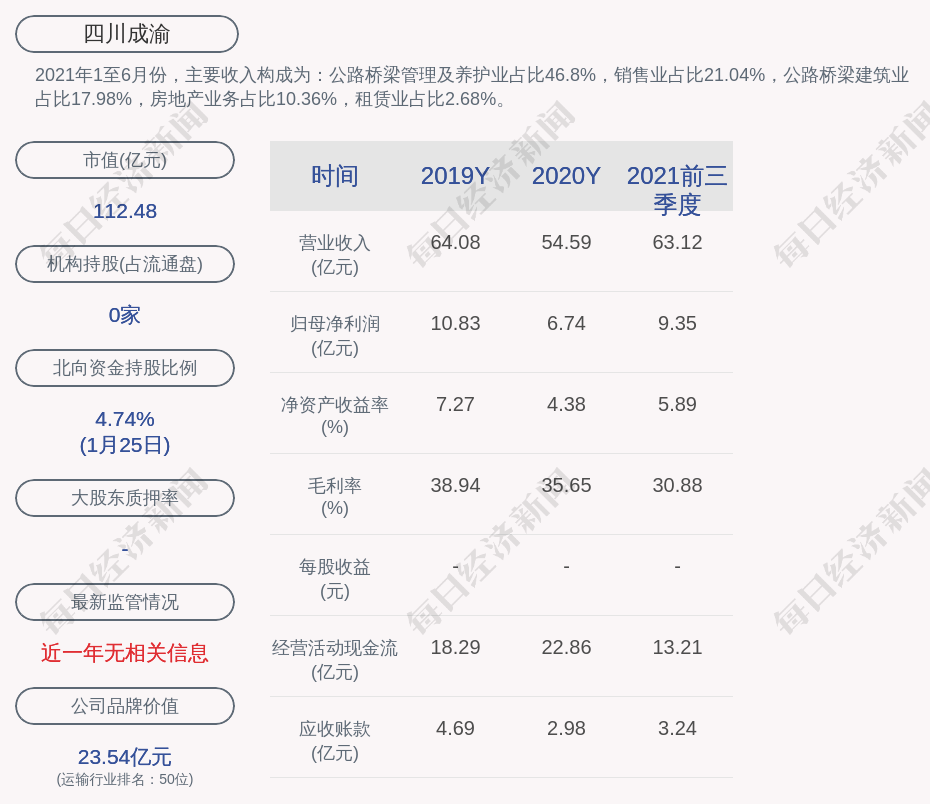Click the 净资产收益率(%) row label
Viewport: 930px width, 804px height.
pyautogui.click(x=335, y=416)
